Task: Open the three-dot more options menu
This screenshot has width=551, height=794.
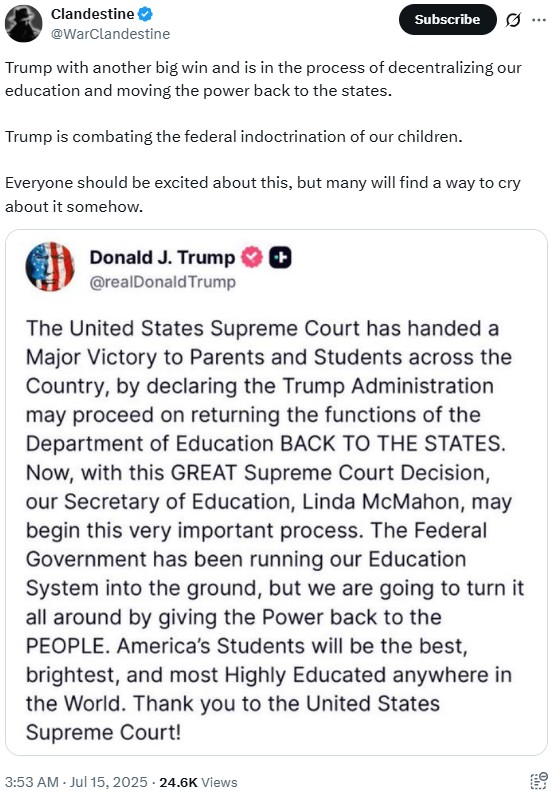Action: pos(538,20)
